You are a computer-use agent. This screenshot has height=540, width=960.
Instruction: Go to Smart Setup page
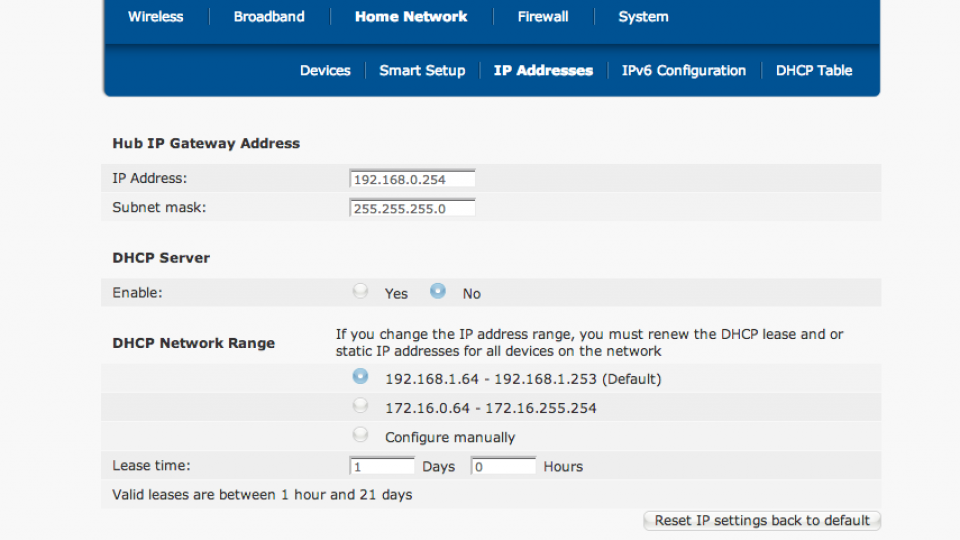422,71
